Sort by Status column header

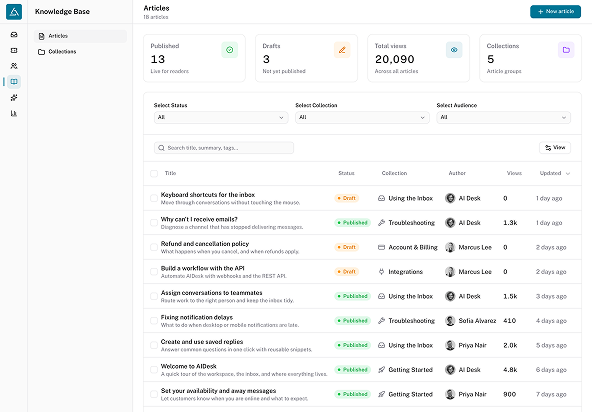click(x=346, y=173)
